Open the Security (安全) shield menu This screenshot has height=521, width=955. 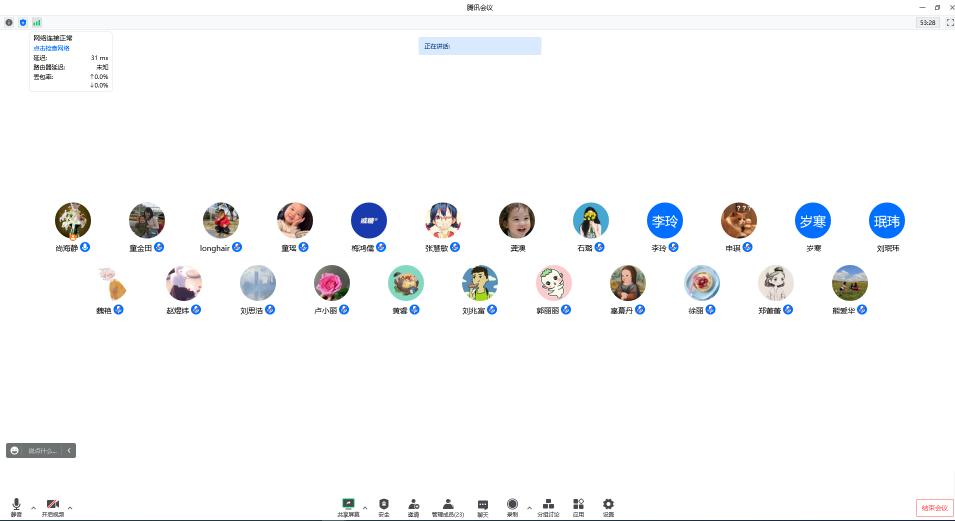click(x=384, y=507)
